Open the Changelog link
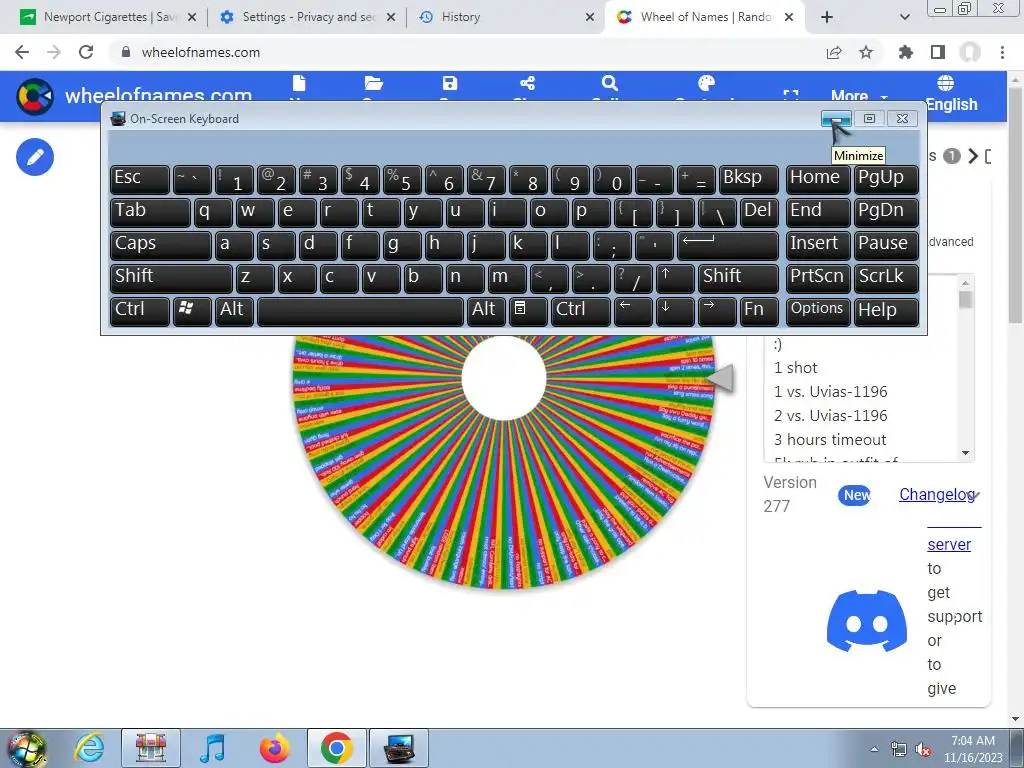This screenshot has width=1024, height=768. click(937, 494)
